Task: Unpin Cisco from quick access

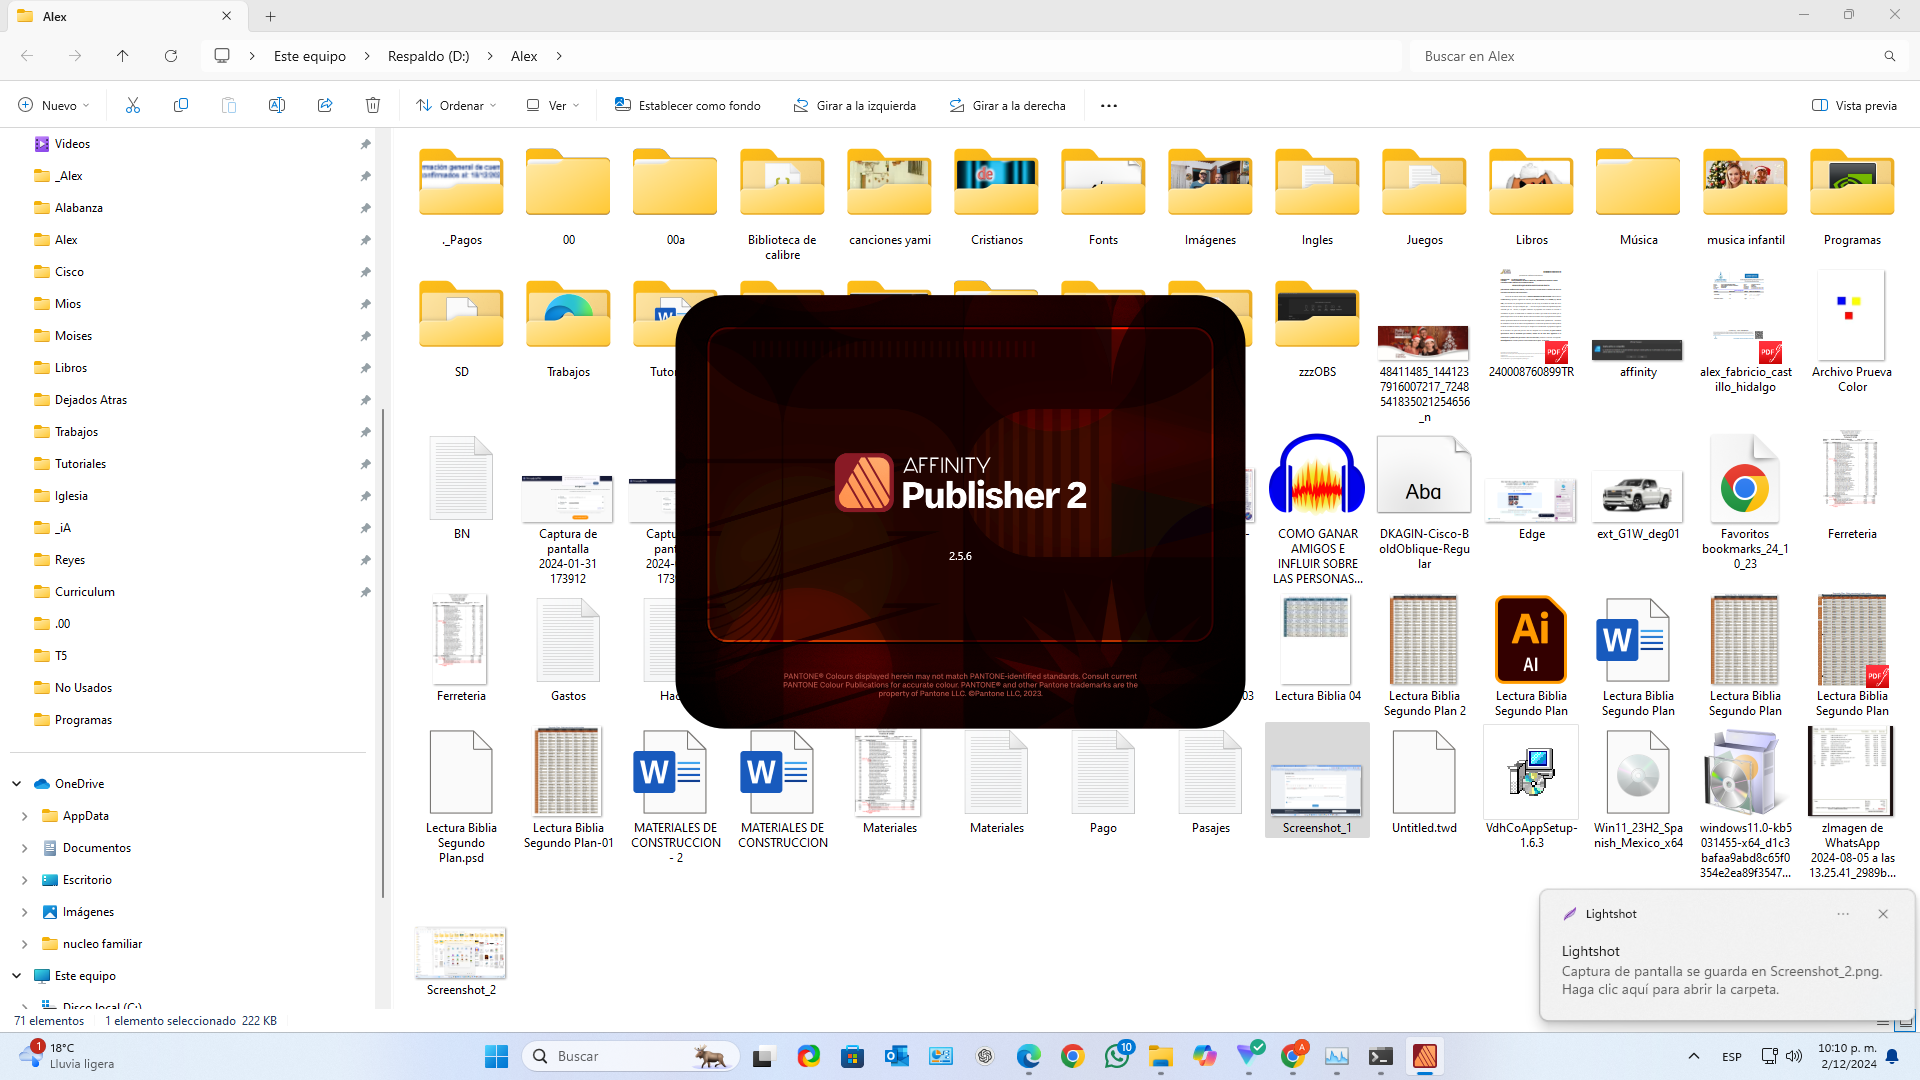Action: pyautogui.click(x=365, y=272)
